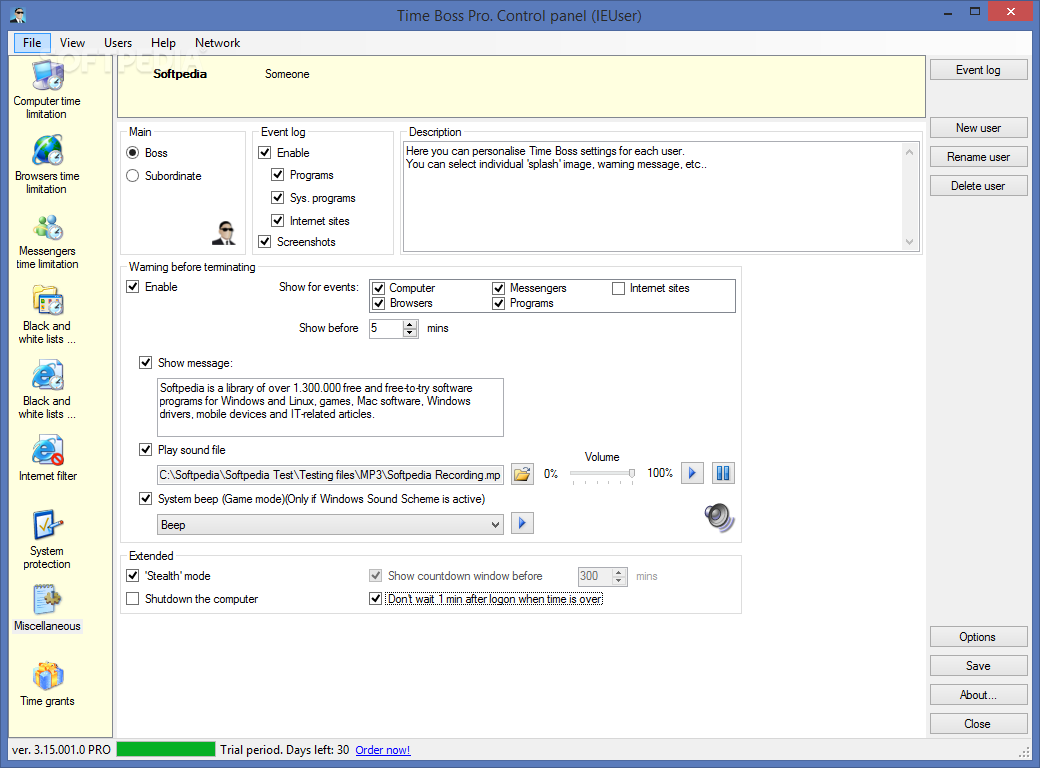Open the Beep sound dropdown
The height and width of the screenshot is (768, 1040).
(x=495, y=525)
